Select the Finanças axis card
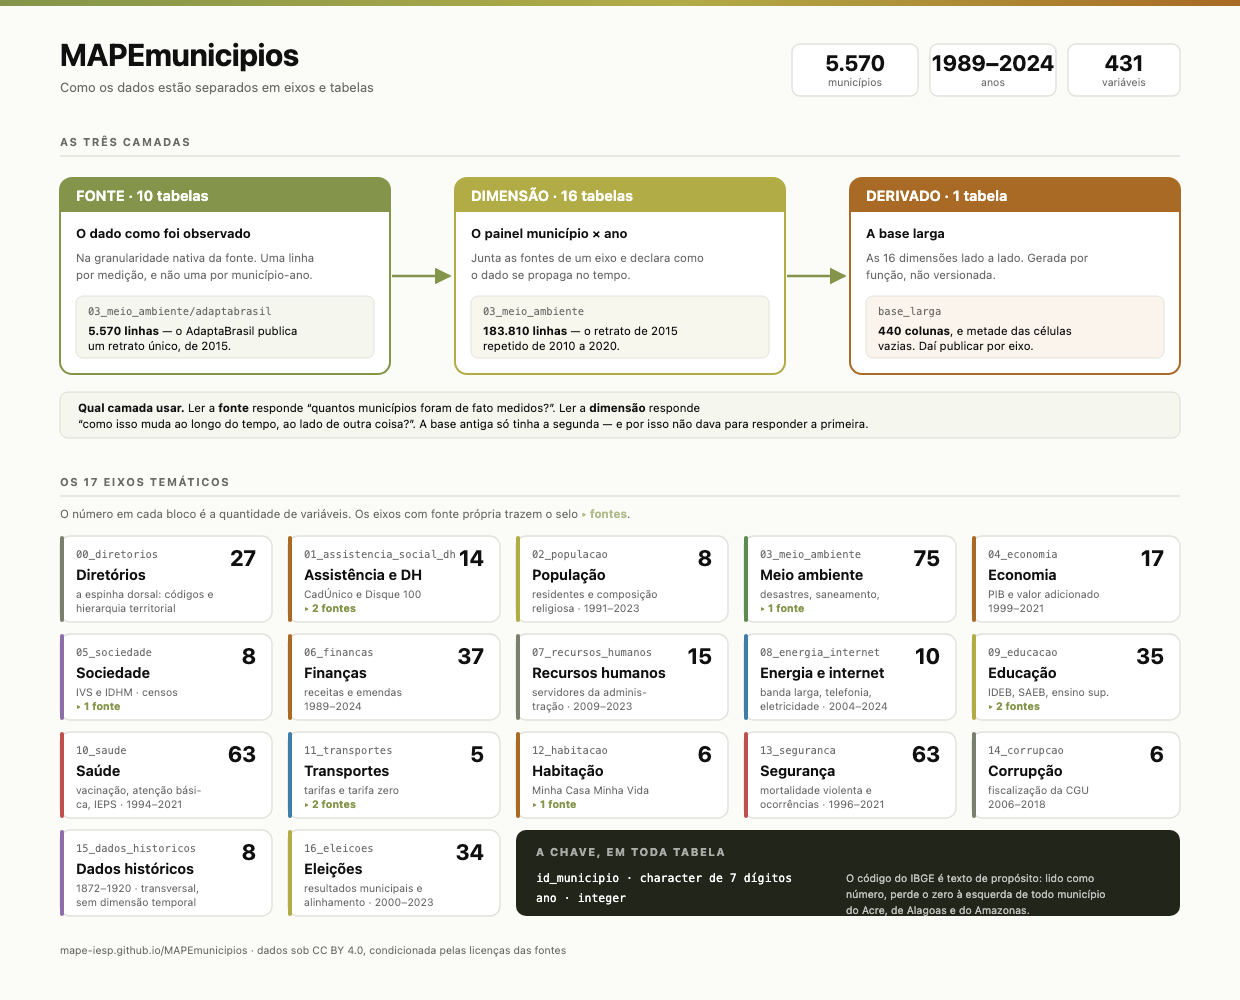The height and width of the screenshot is (1000, 1240). (x=394, y=677)
